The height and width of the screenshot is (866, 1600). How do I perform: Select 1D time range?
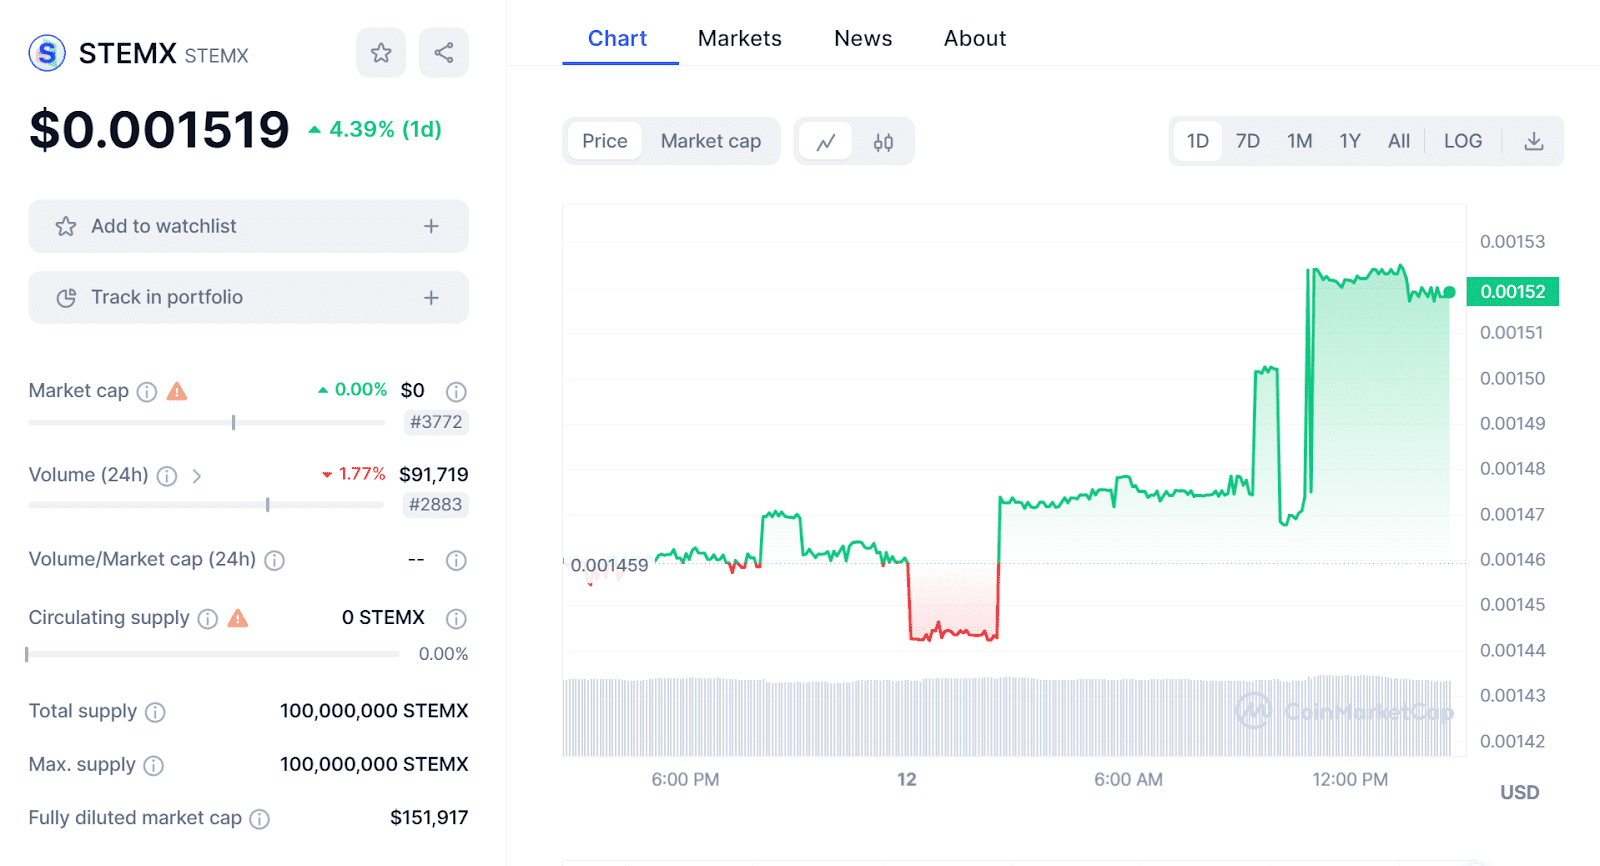coord(1198,141)
